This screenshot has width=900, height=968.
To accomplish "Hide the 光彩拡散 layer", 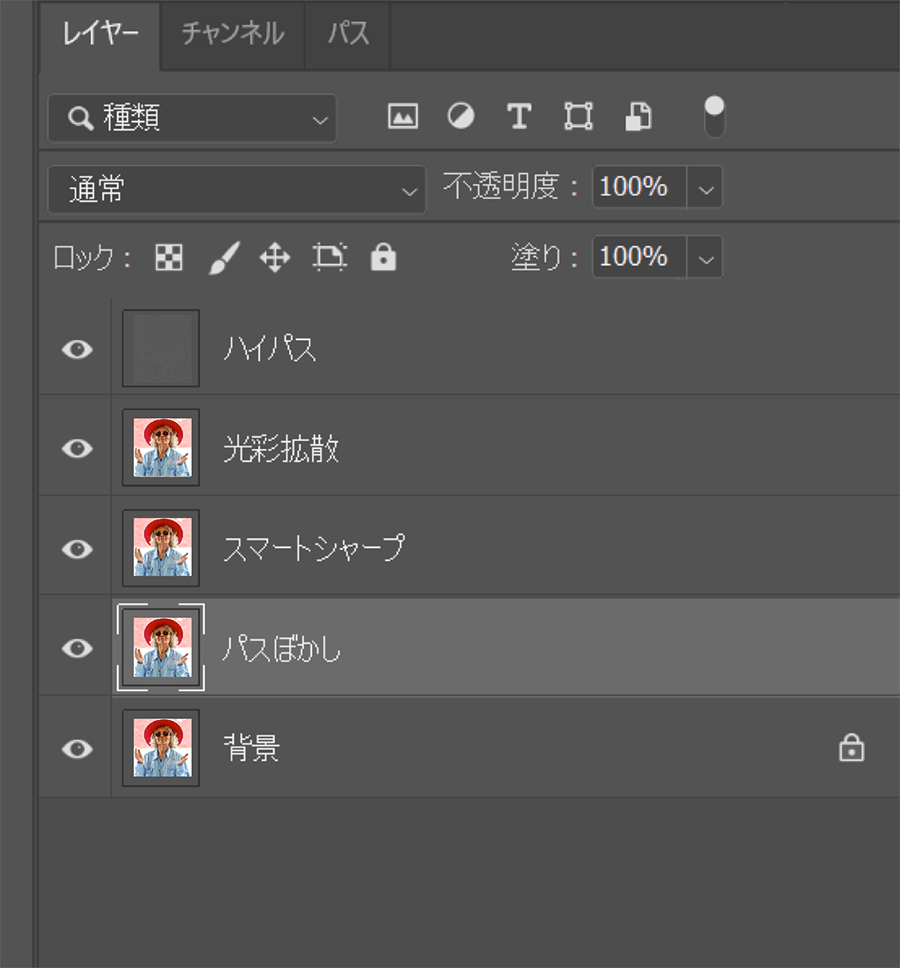I will [x=77, y=448].
